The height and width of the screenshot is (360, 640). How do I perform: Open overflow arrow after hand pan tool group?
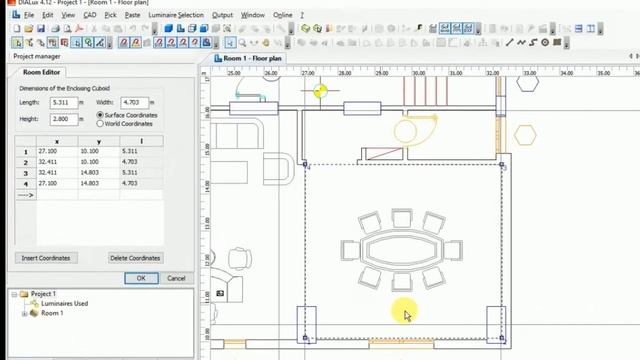[287, 42]
